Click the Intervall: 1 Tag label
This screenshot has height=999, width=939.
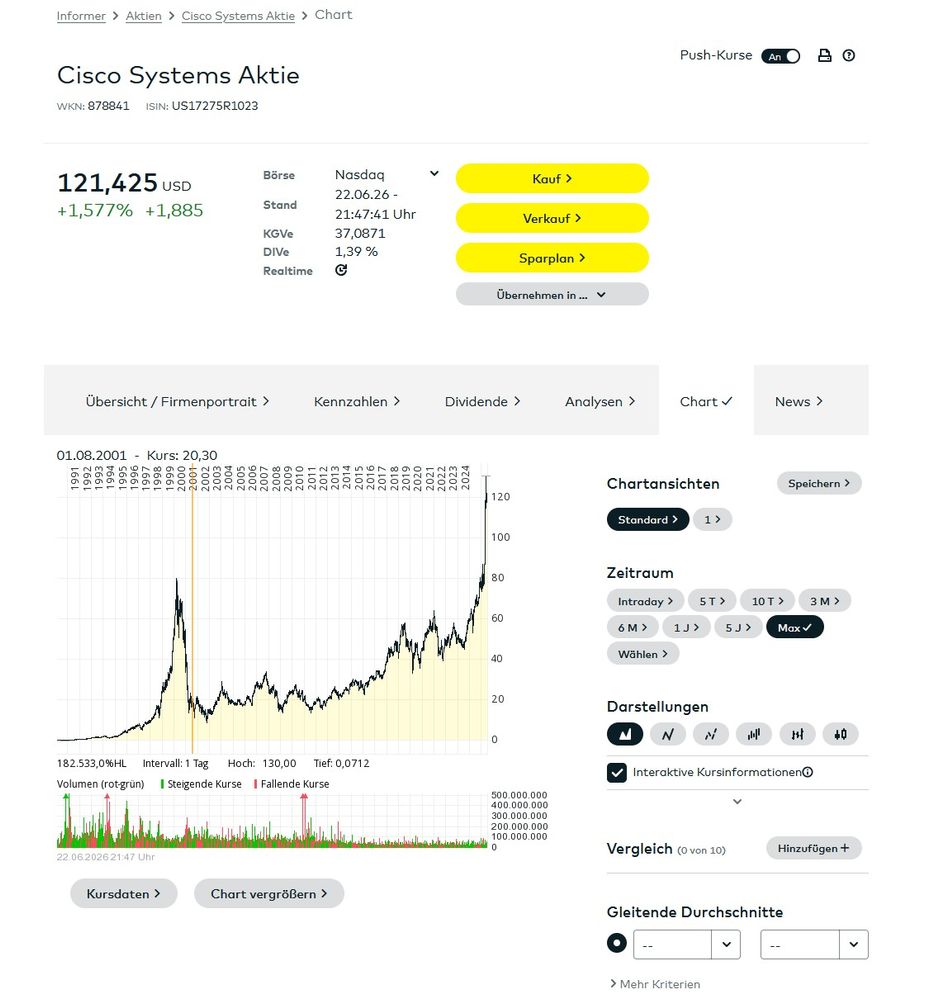pyautogui.click(x=175, y=763)
